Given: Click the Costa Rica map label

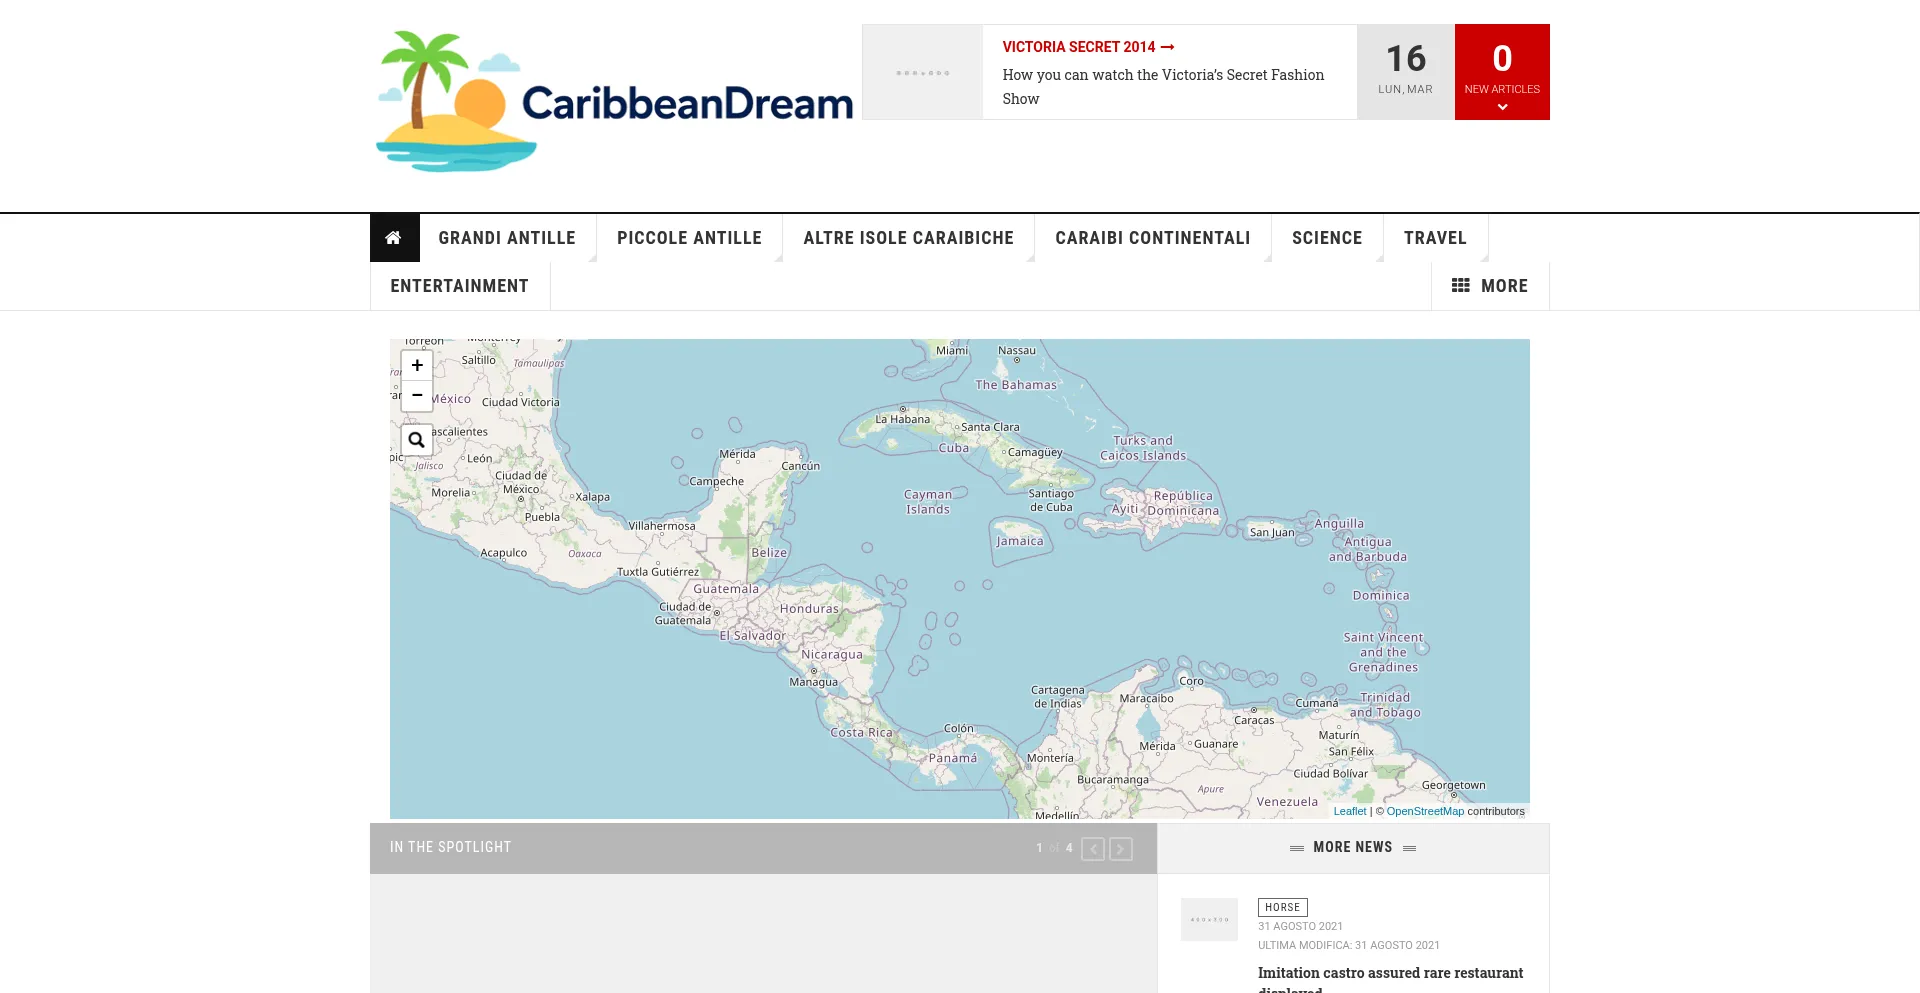Looking at the screenshot, I should click(861, 732).
